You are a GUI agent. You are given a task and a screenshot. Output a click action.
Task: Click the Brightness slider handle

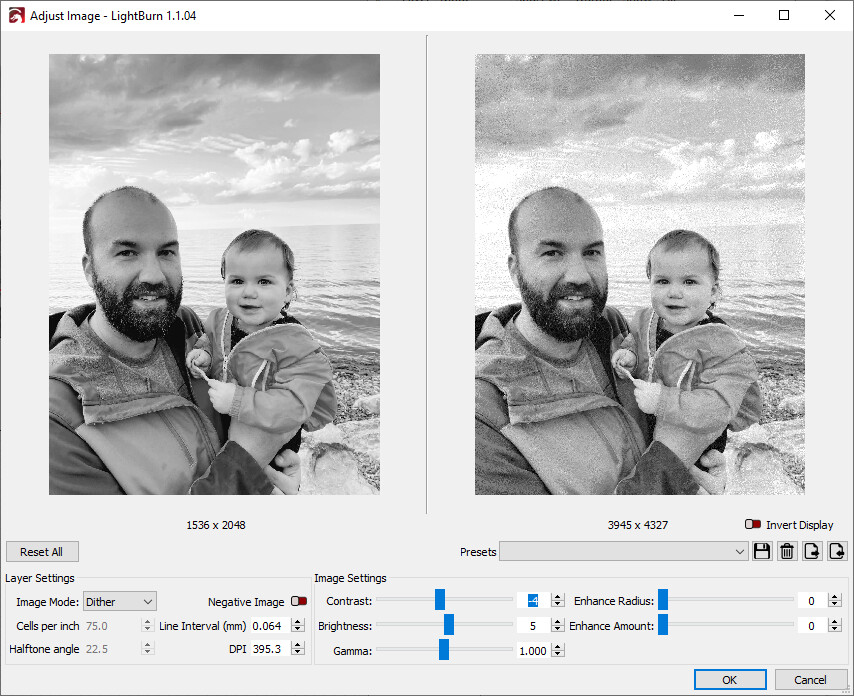coord(449,625)
